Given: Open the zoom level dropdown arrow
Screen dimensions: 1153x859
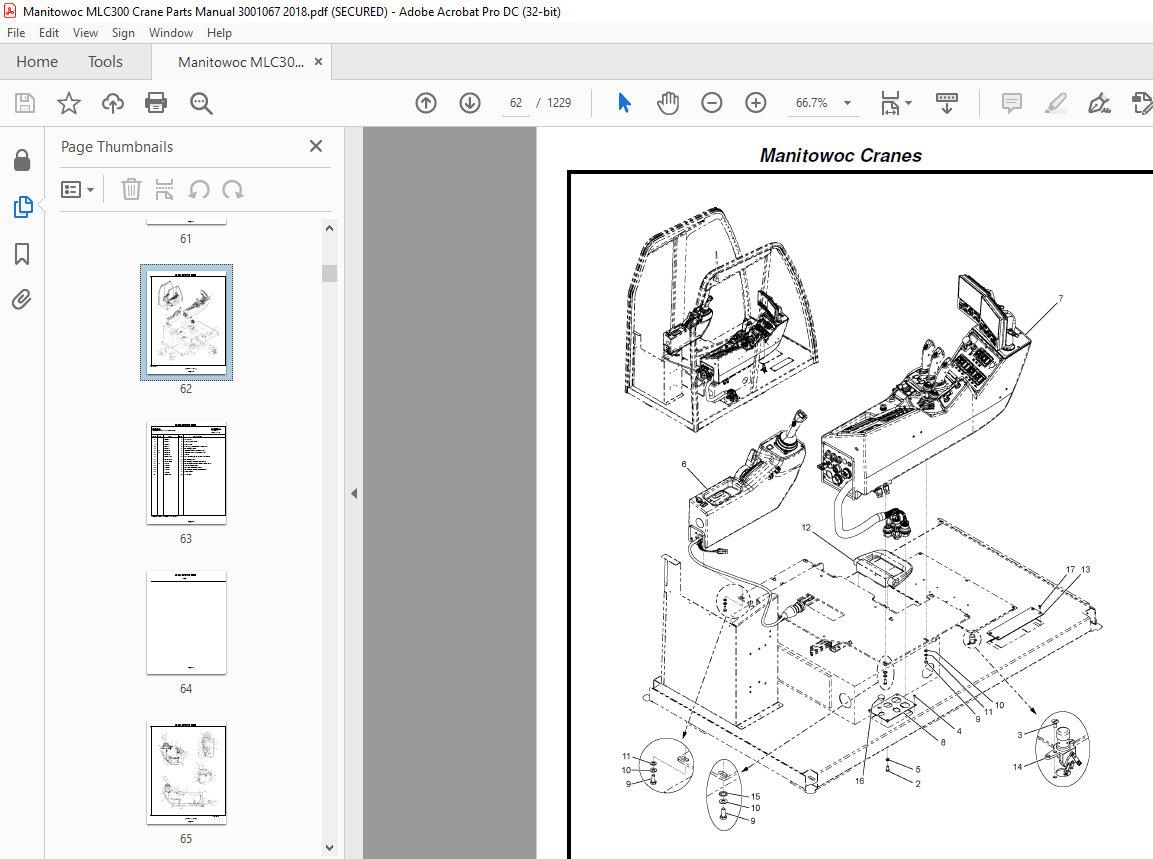Looking at the screenshot, I should point(848,103).
